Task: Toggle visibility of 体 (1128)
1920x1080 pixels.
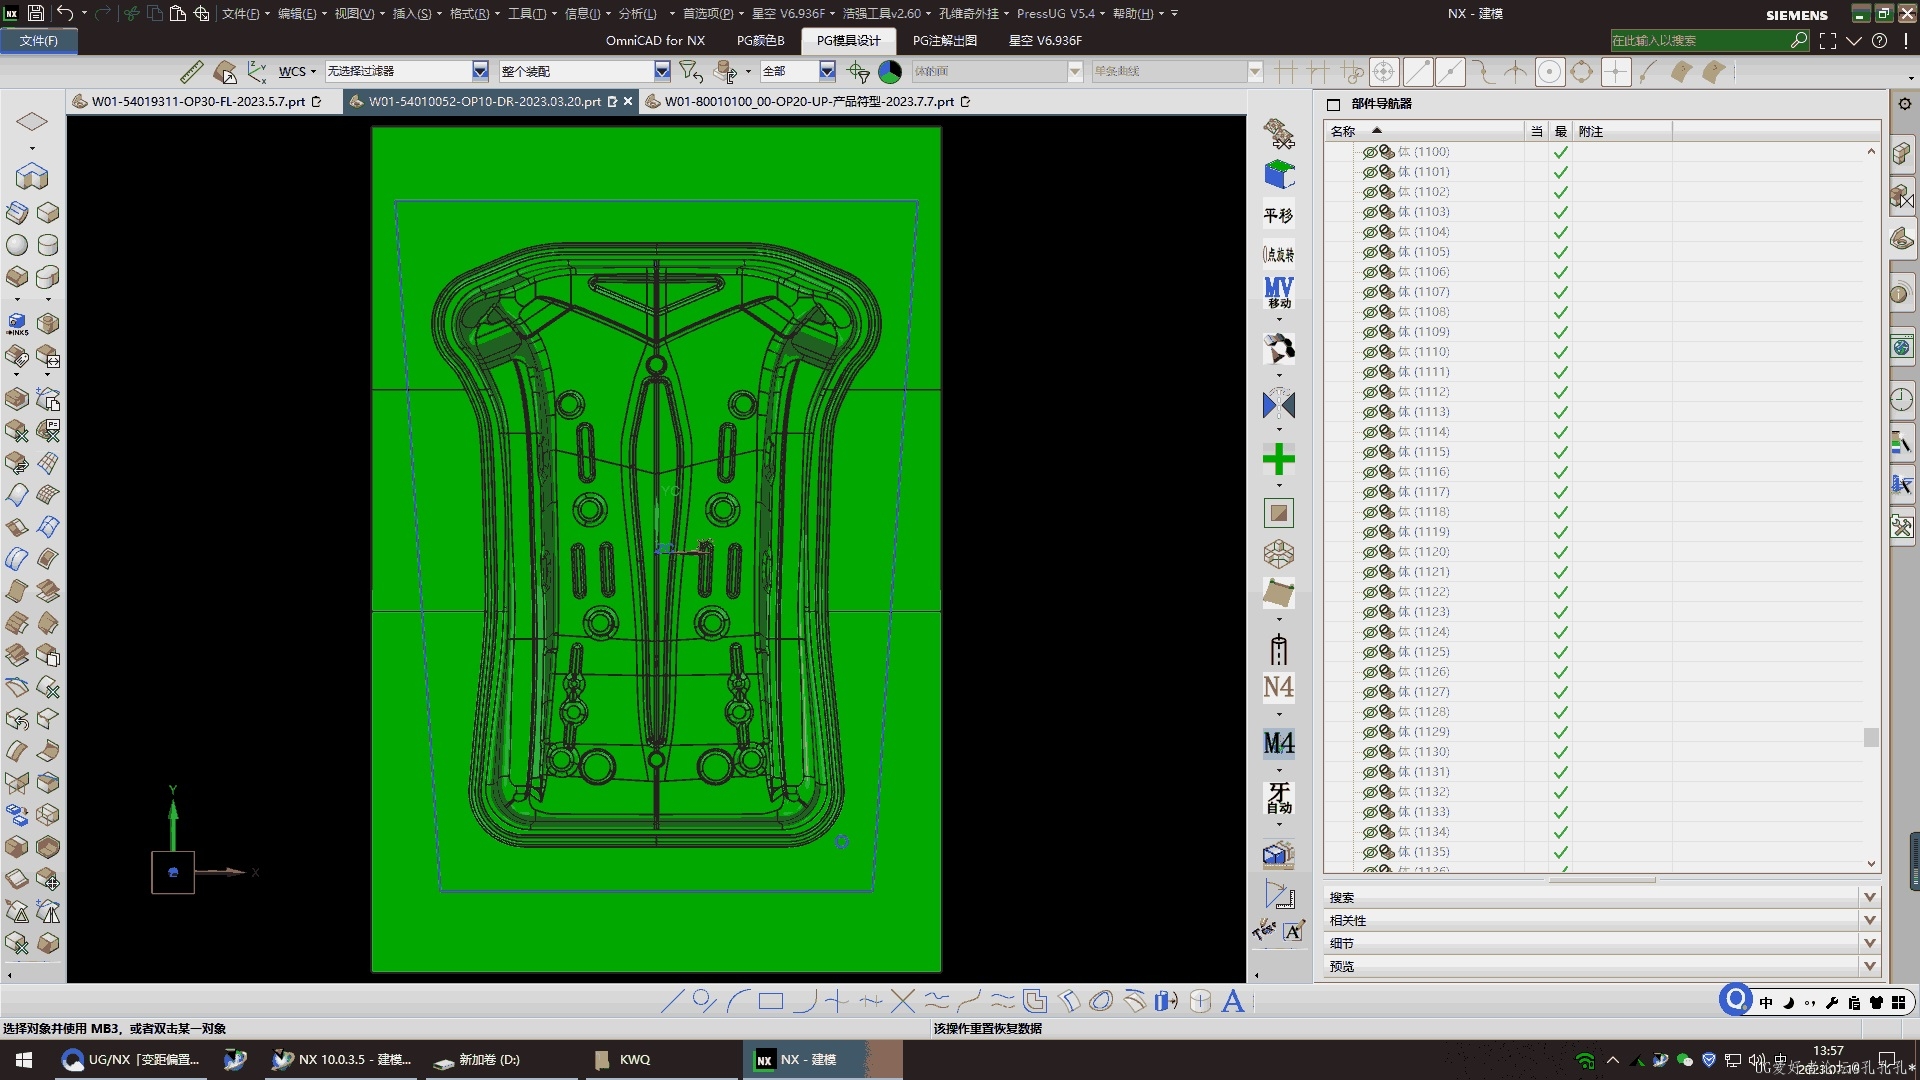Action: [1370, 712]
